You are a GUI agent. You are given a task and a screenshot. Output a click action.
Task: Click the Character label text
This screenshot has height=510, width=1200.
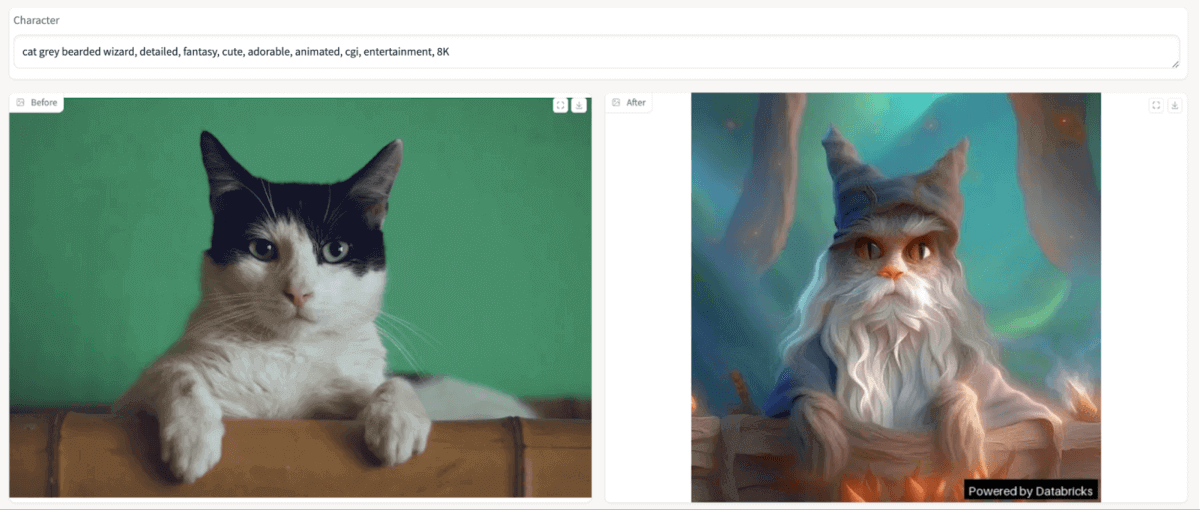click(x=36, y=20)
